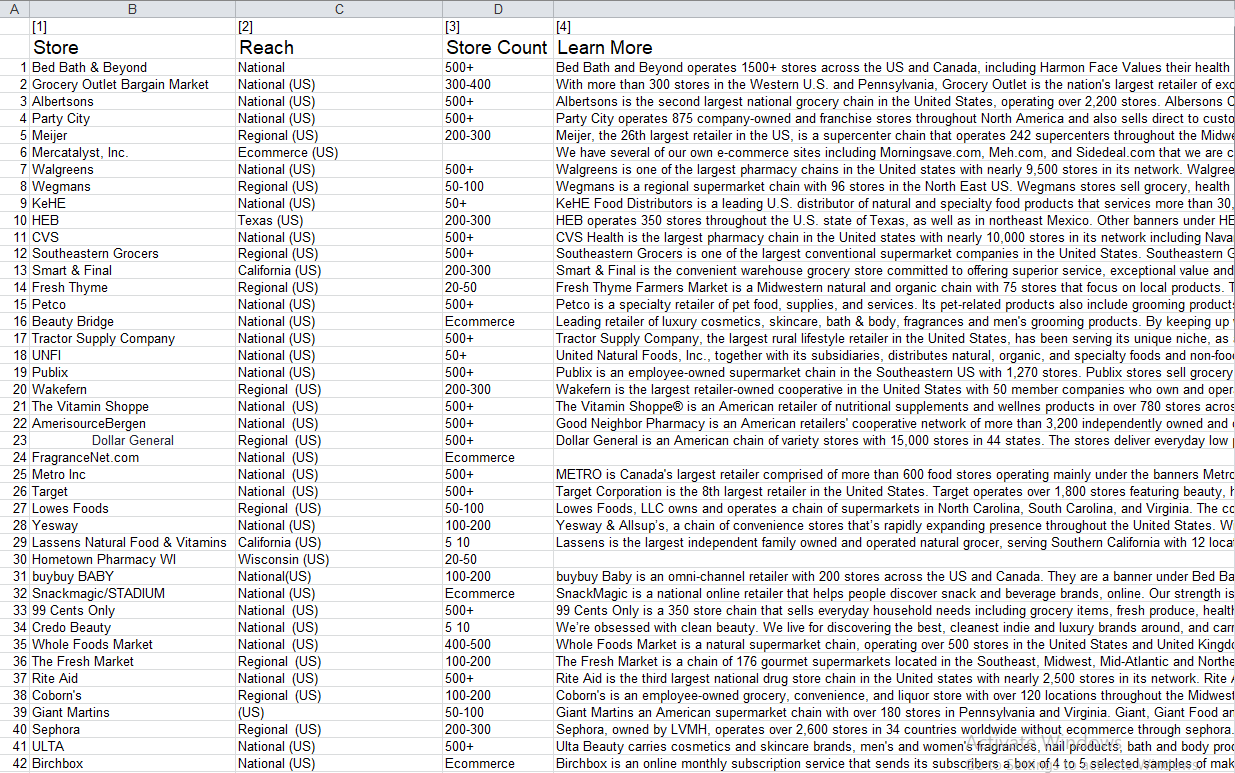Click the Store header cell
Screen dimensions: 1235x773
[132, 47]
